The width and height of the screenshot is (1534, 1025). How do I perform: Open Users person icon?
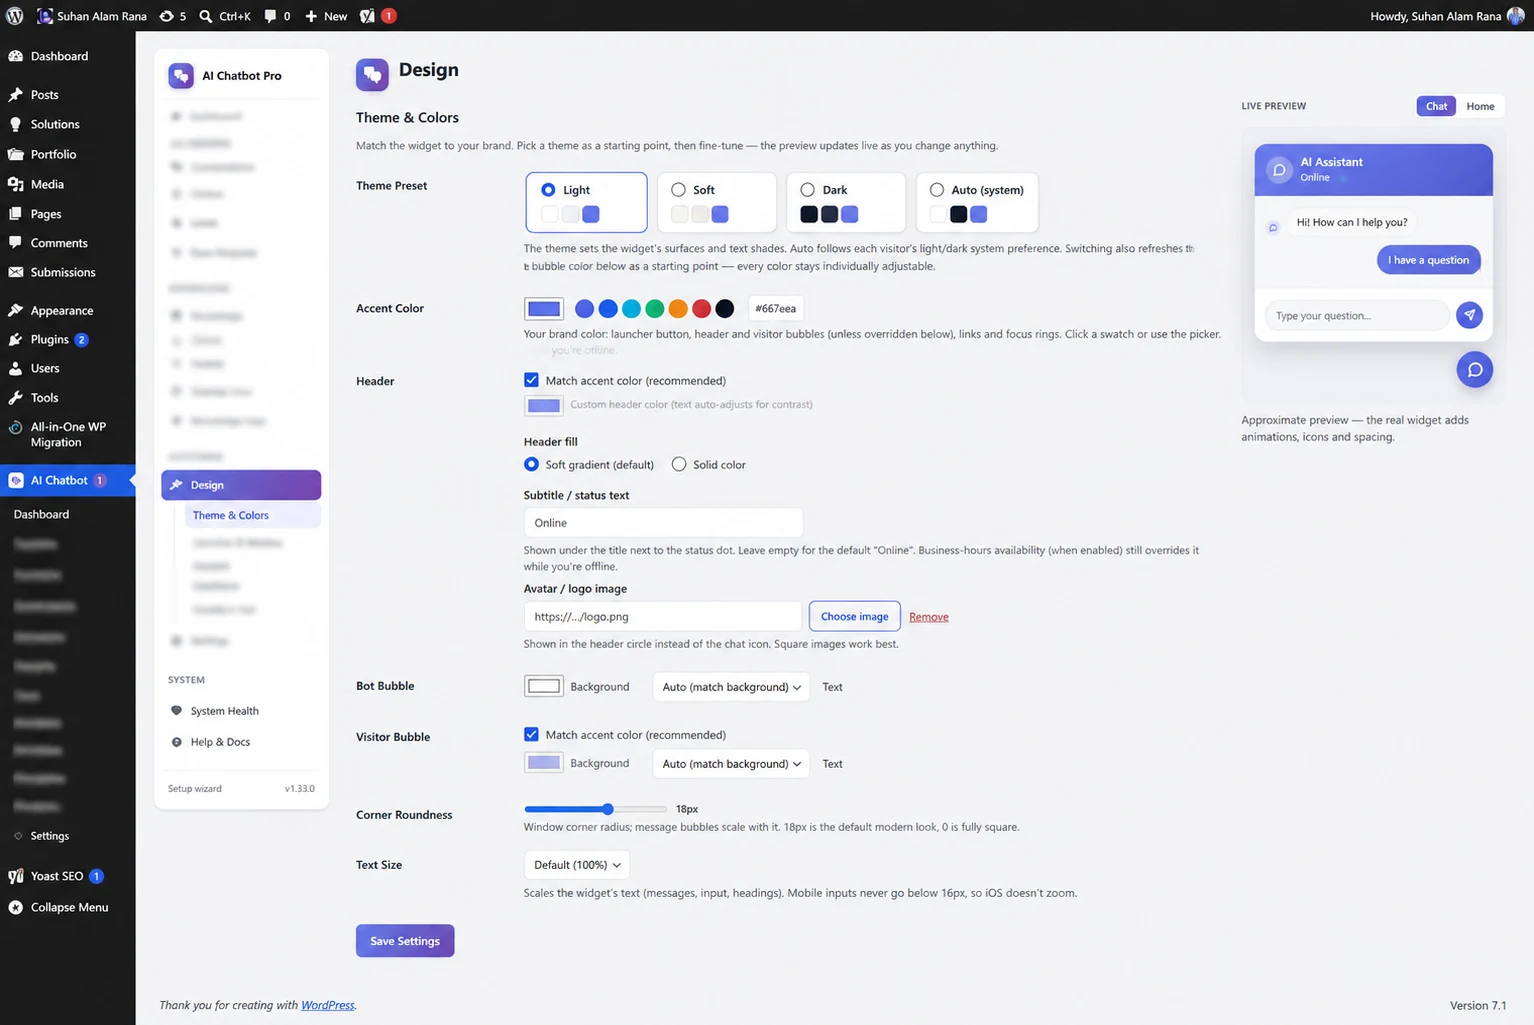pyautogui.click(x=16, y=368)
